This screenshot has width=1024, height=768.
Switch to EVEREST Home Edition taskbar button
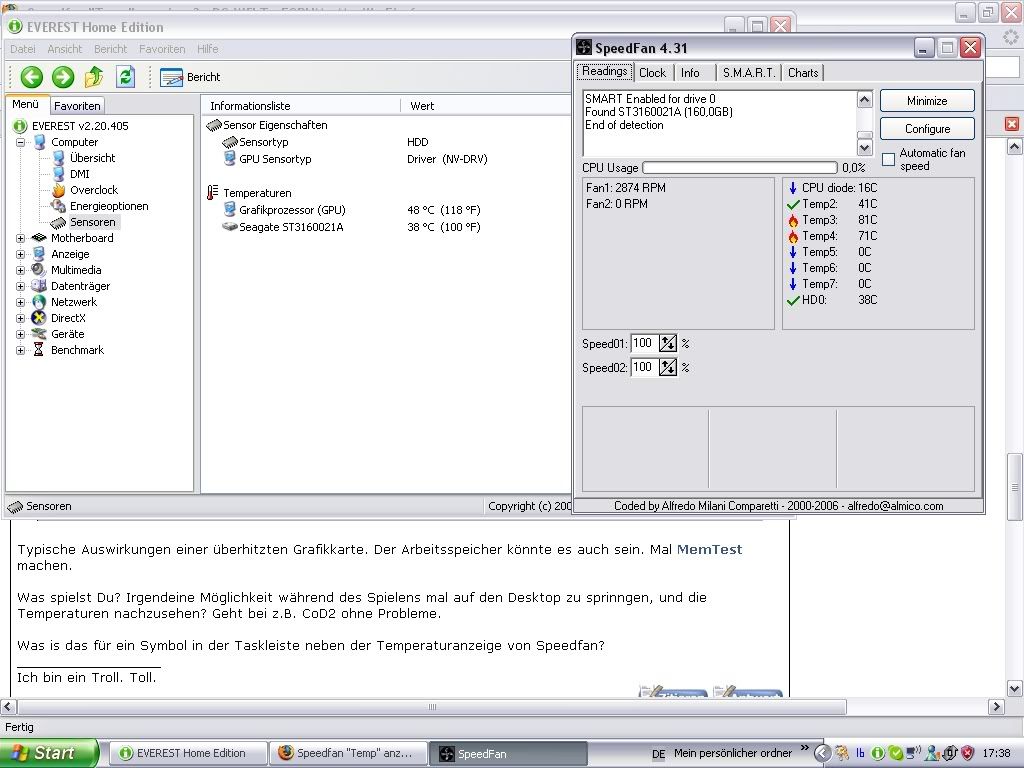coord(187,754)
